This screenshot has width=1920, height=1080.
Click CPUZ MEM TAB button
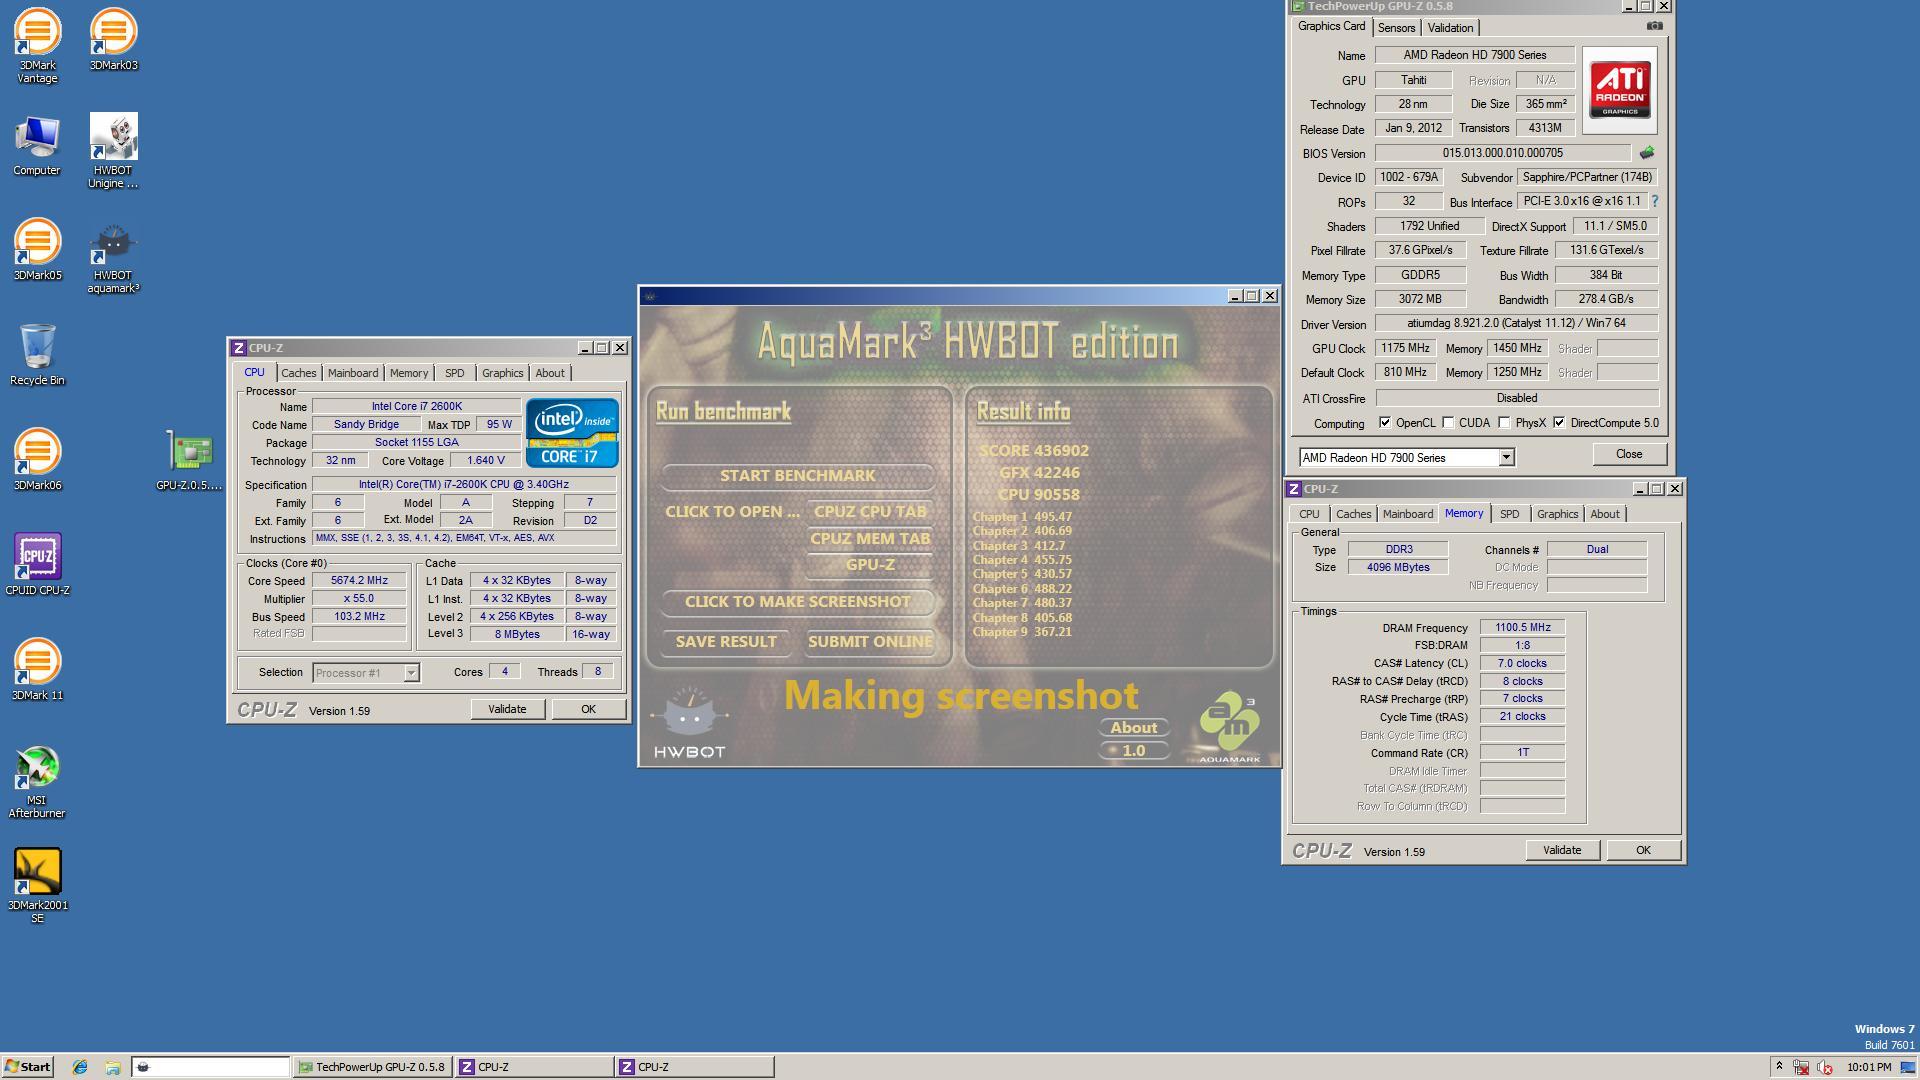click(870, 538)
